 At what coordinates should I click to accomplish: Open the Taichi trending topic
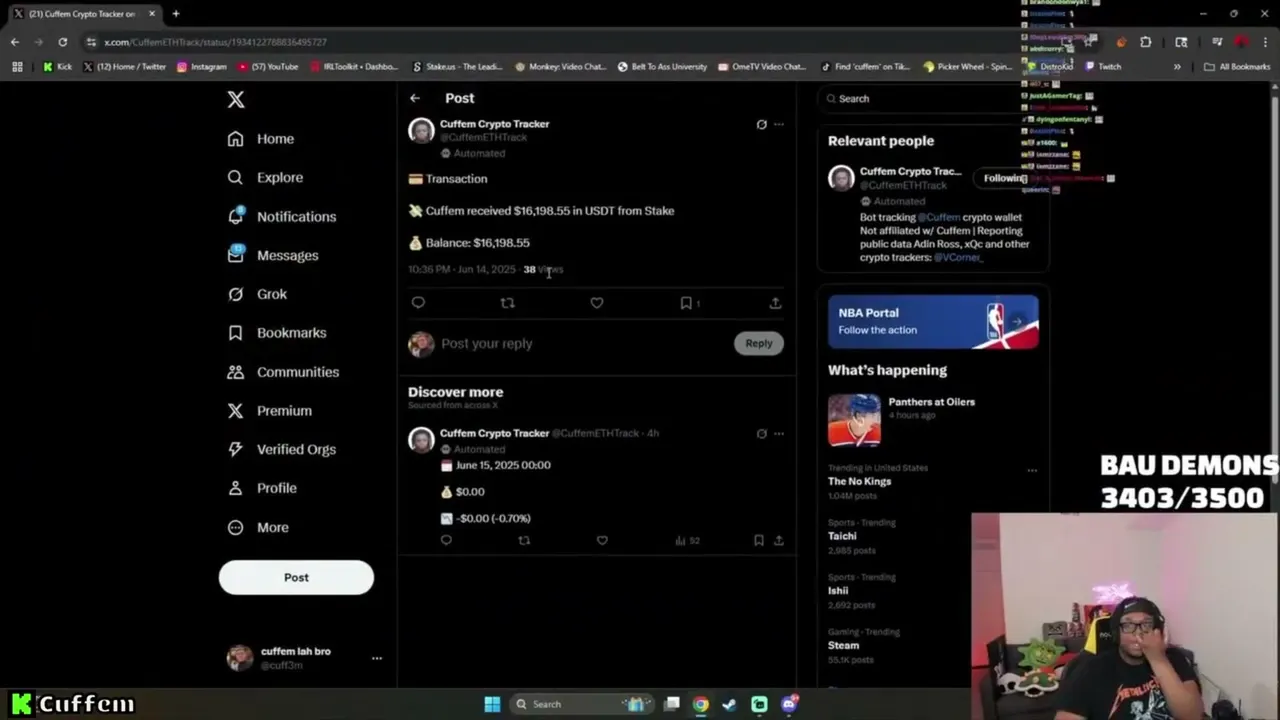coord(842,536)
